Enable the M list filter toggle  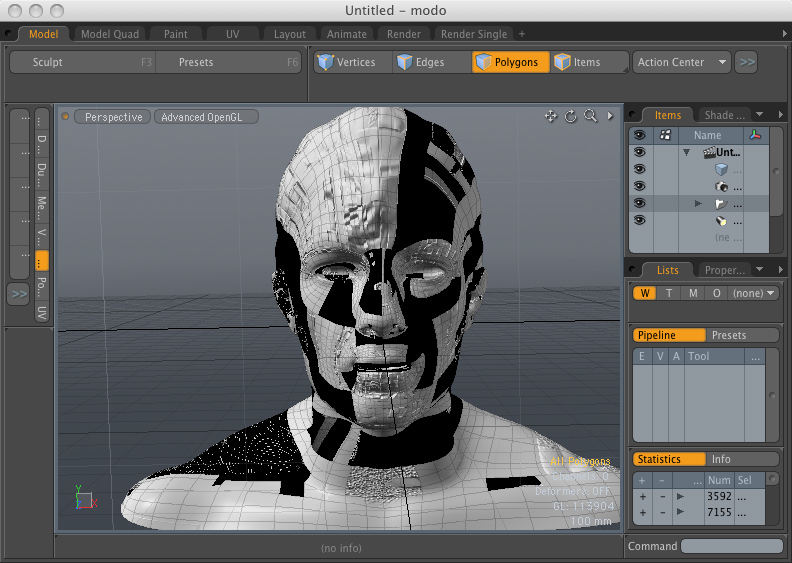(x=692, y=293)
